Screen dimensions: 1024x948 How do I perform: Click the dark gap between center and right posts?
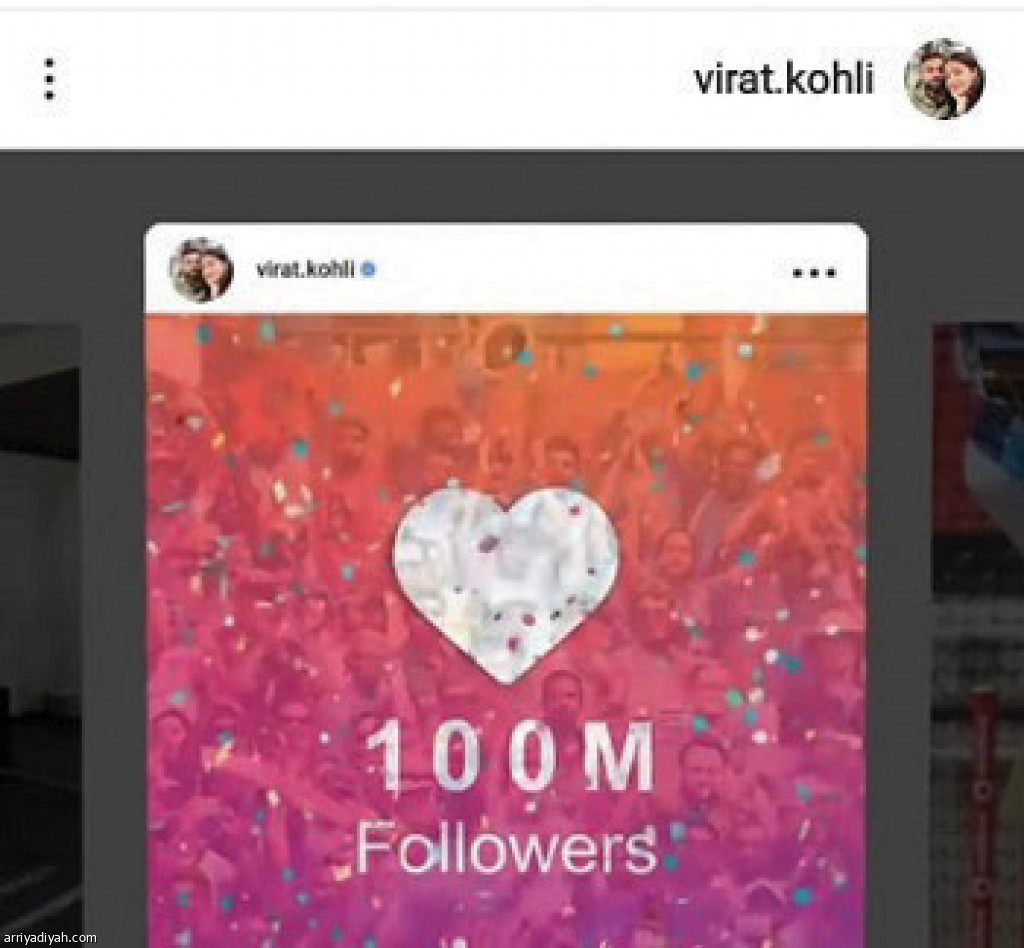click(900, 588)
